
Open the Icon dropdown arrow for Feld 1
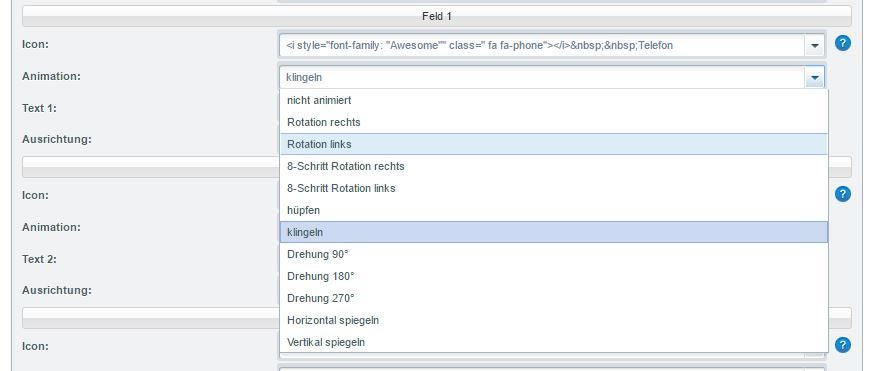pos(815,46)
